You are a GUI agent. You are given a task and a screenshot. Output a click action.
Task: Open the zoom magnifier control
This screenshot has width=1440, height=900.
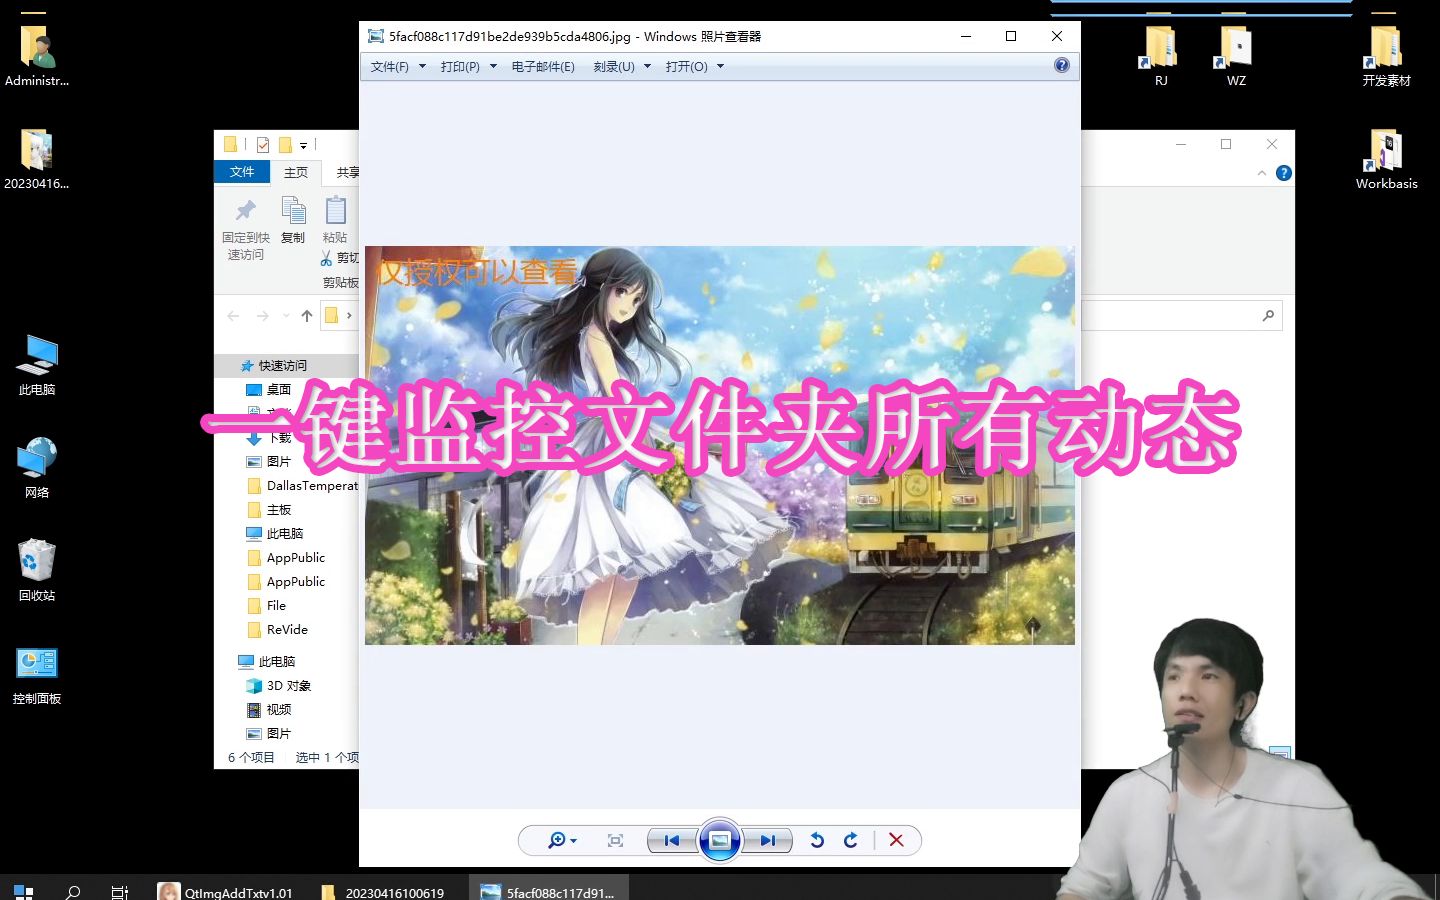(557, 840)
